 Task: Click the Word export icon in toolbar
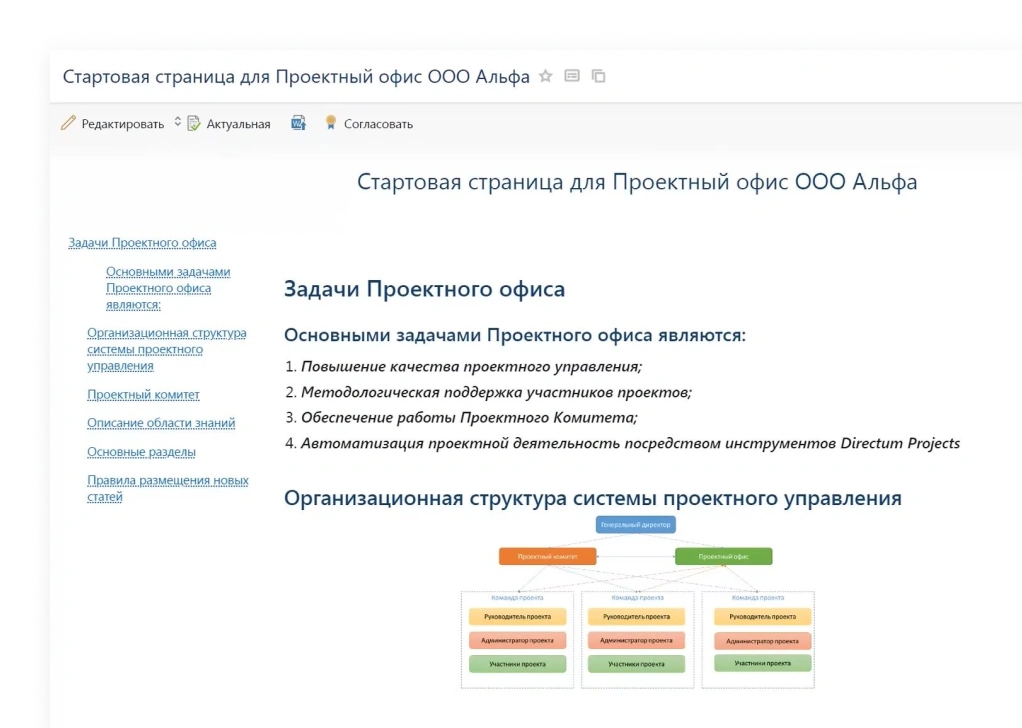298,123
